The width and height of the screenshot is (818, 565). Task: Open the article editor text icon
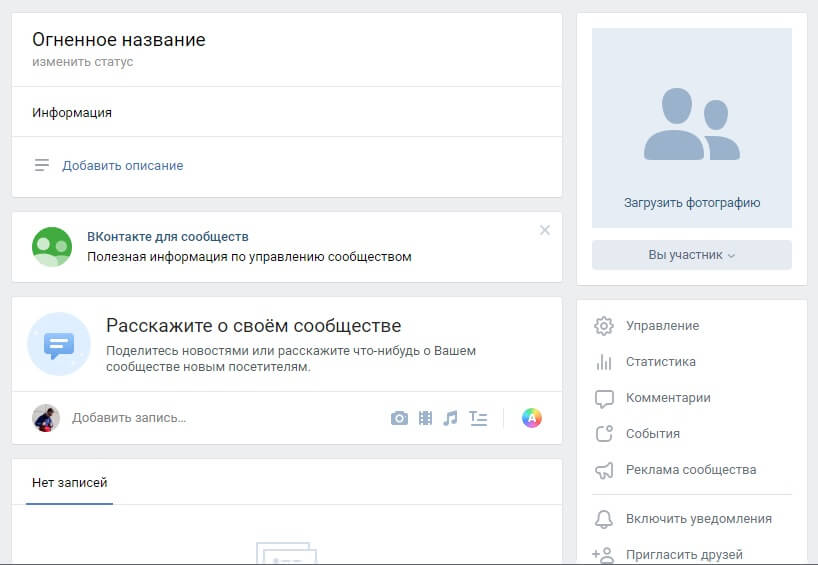tap(478, 418)
